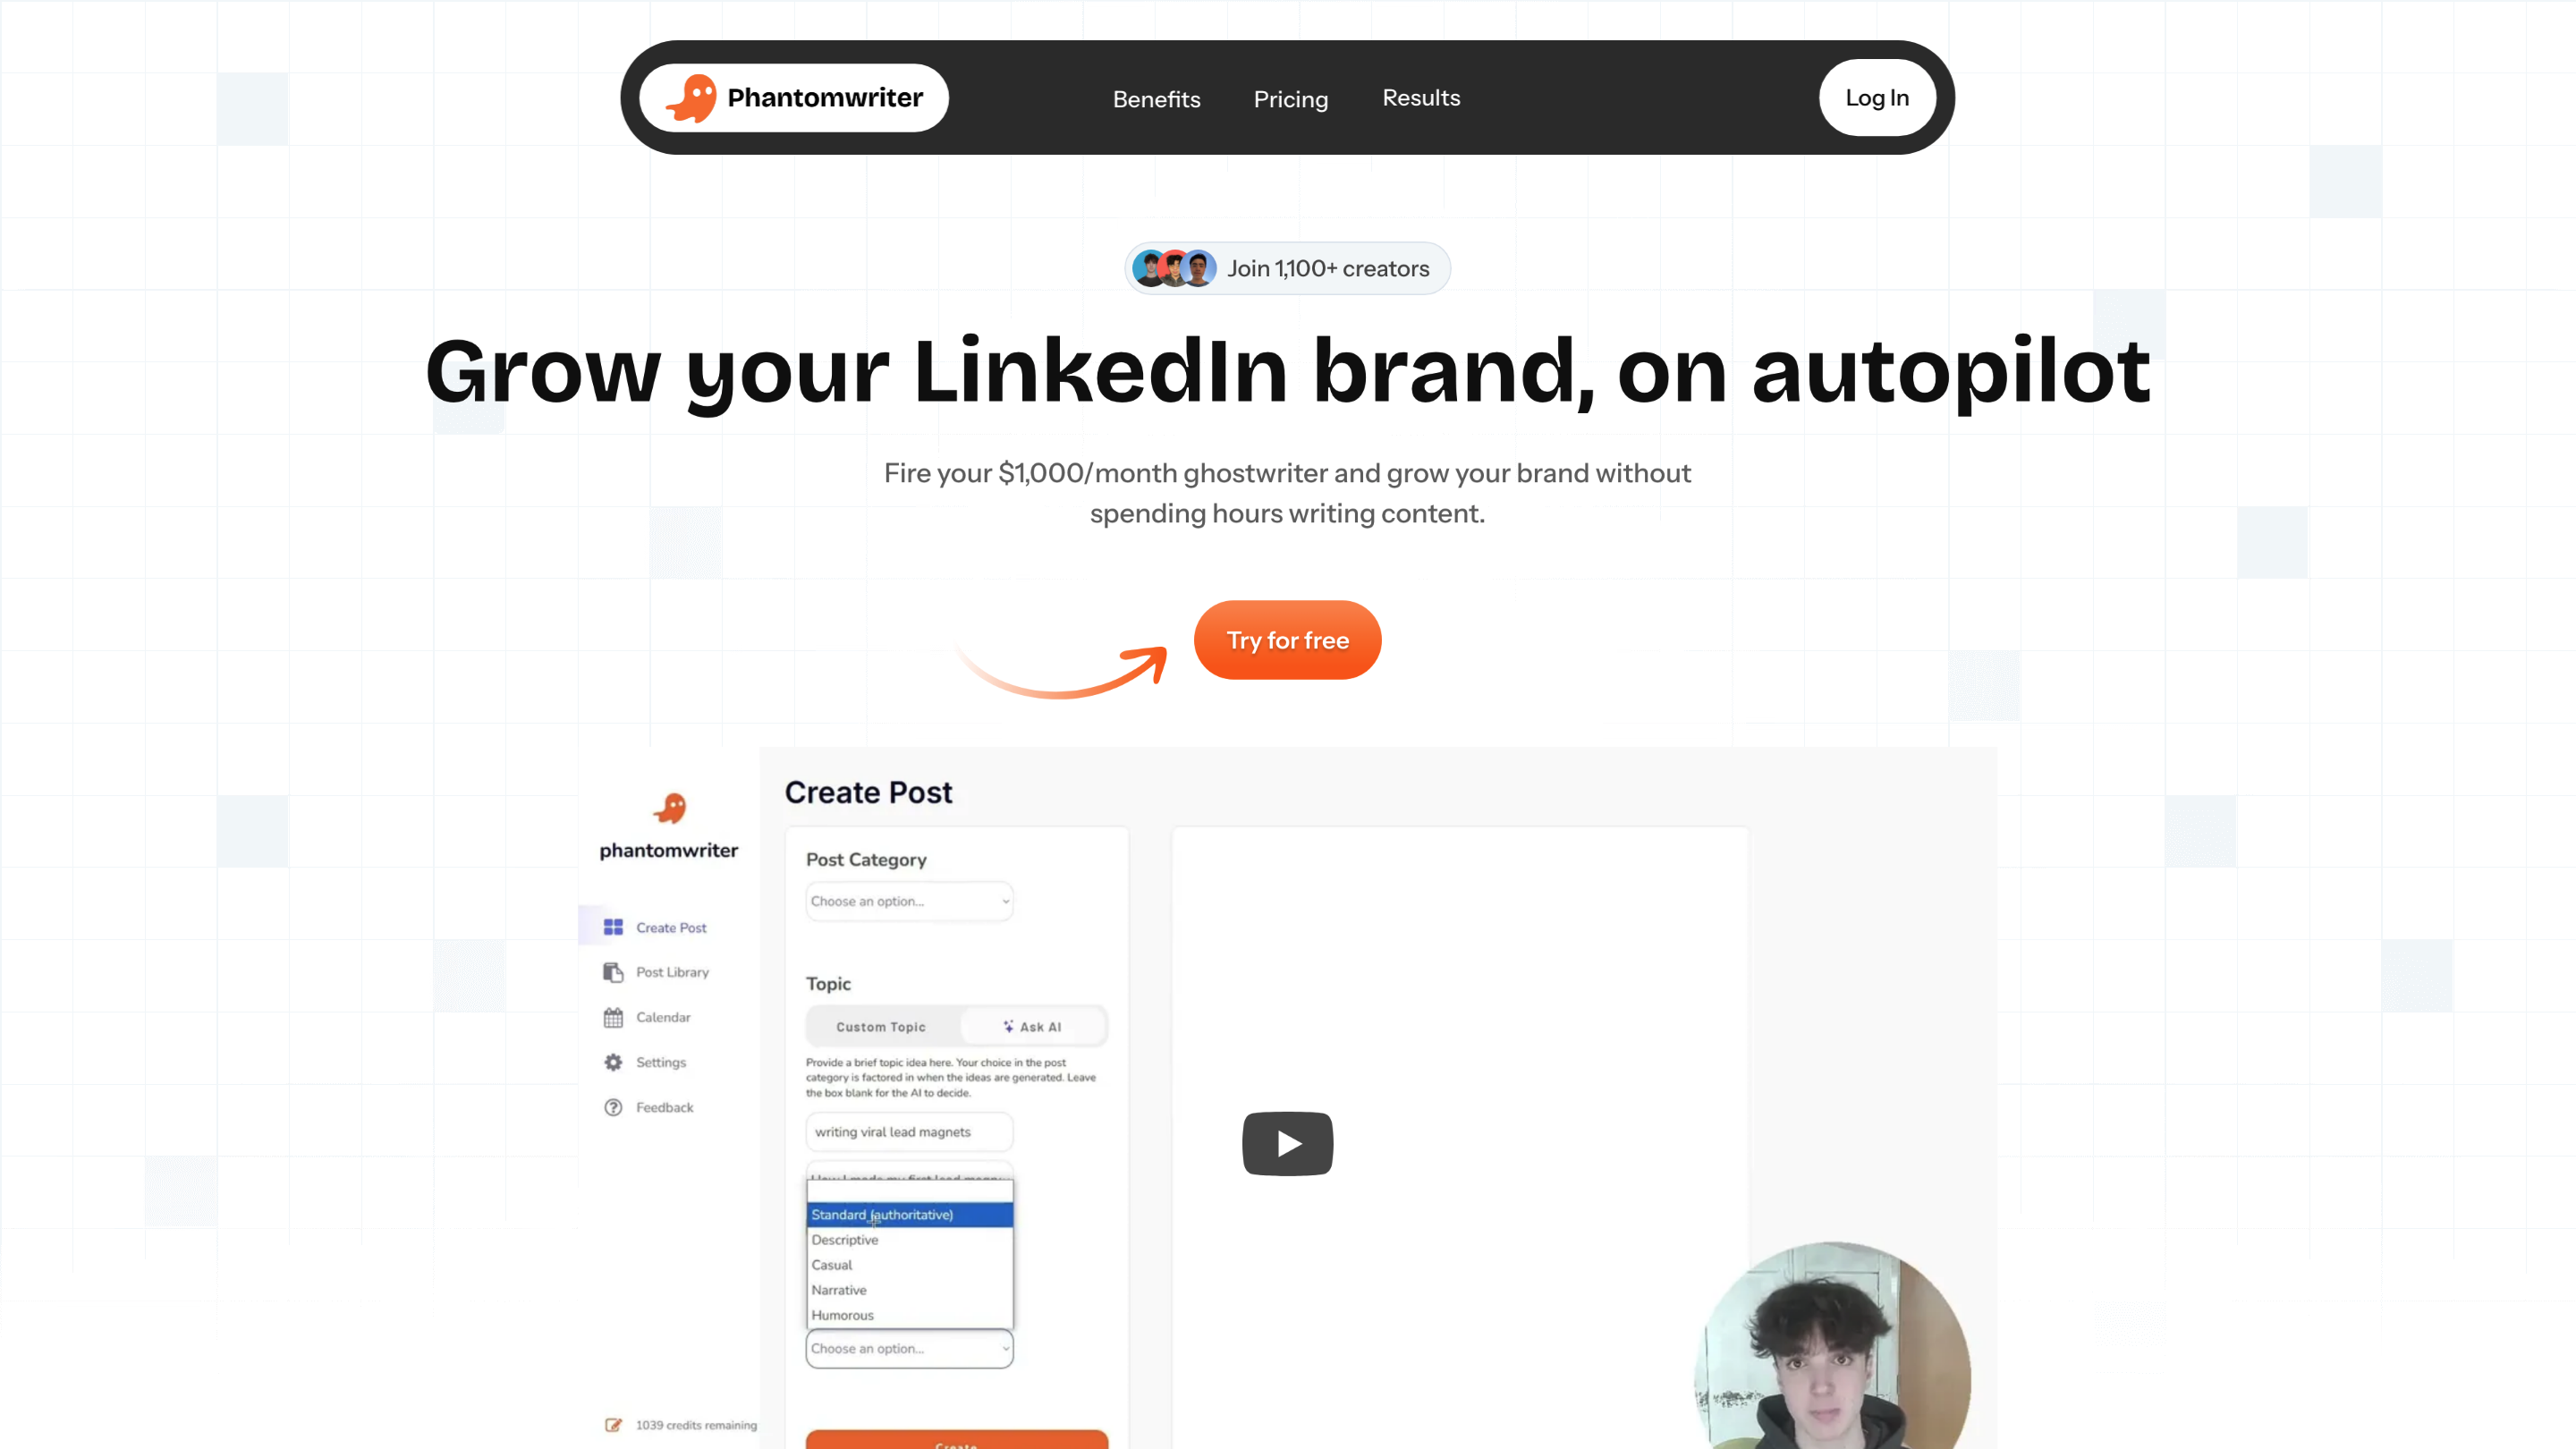
Task: Click the Phantomwriter ghost logo in navbar
Action: pos(691,98)
